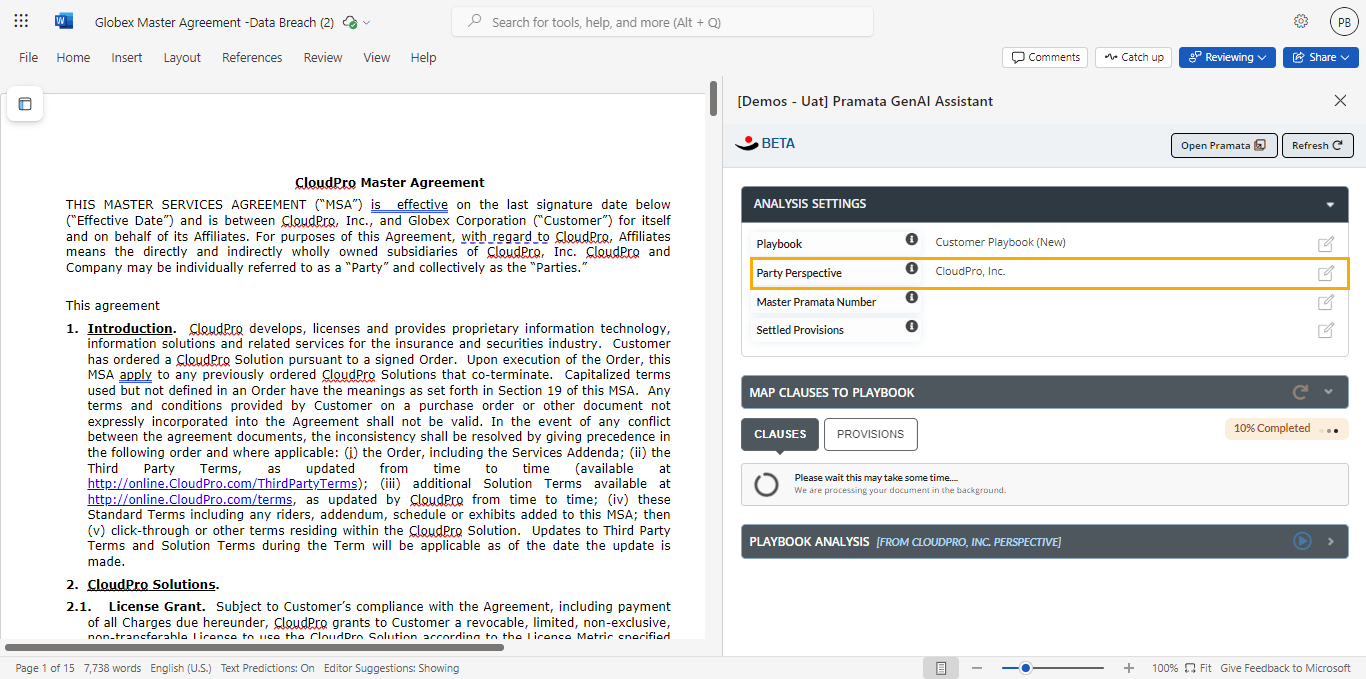
Task: Refresh the Map Clauses to Playbook section
Action: point(1300,393)
